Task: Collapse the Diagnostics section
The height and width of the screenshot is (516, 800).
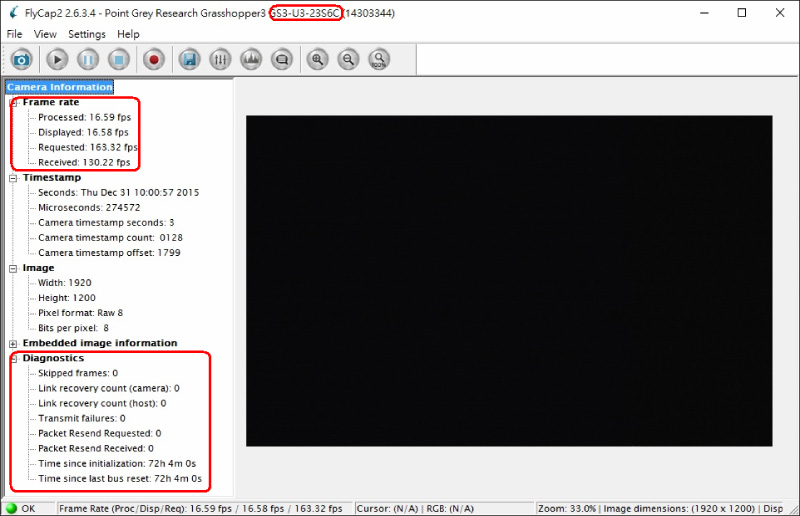Action: pos(13,358)
